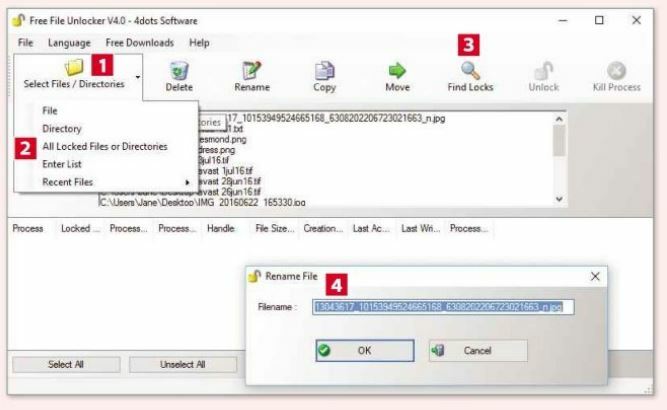Open the File menu
The image size is (667, 410).
point(26,43)
